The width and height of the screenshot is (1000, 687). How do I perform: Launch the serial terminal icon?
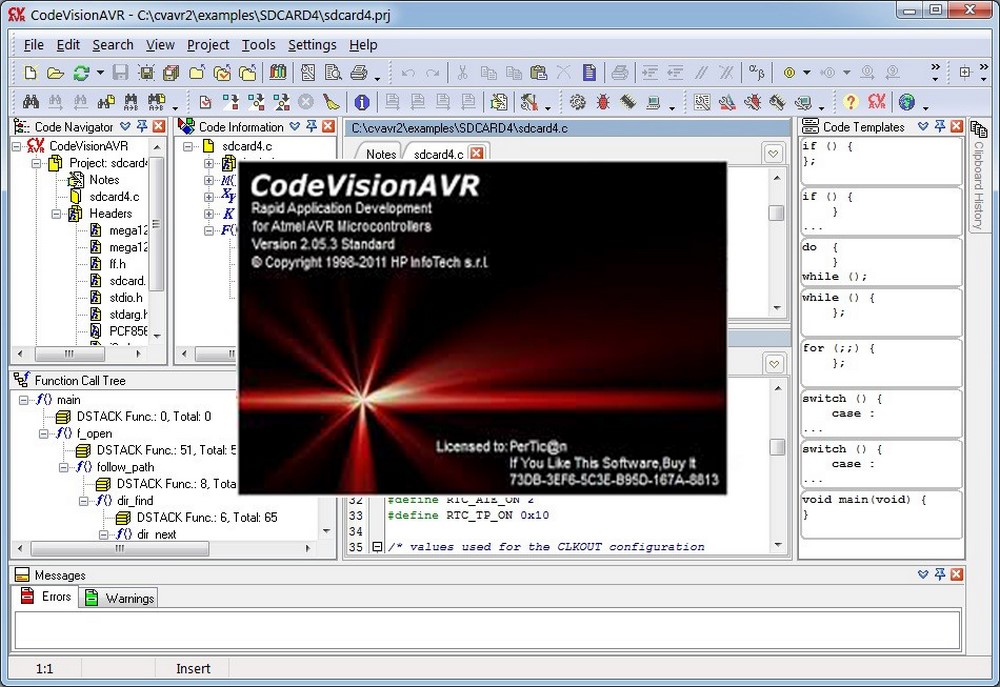[x=653, y=101]
